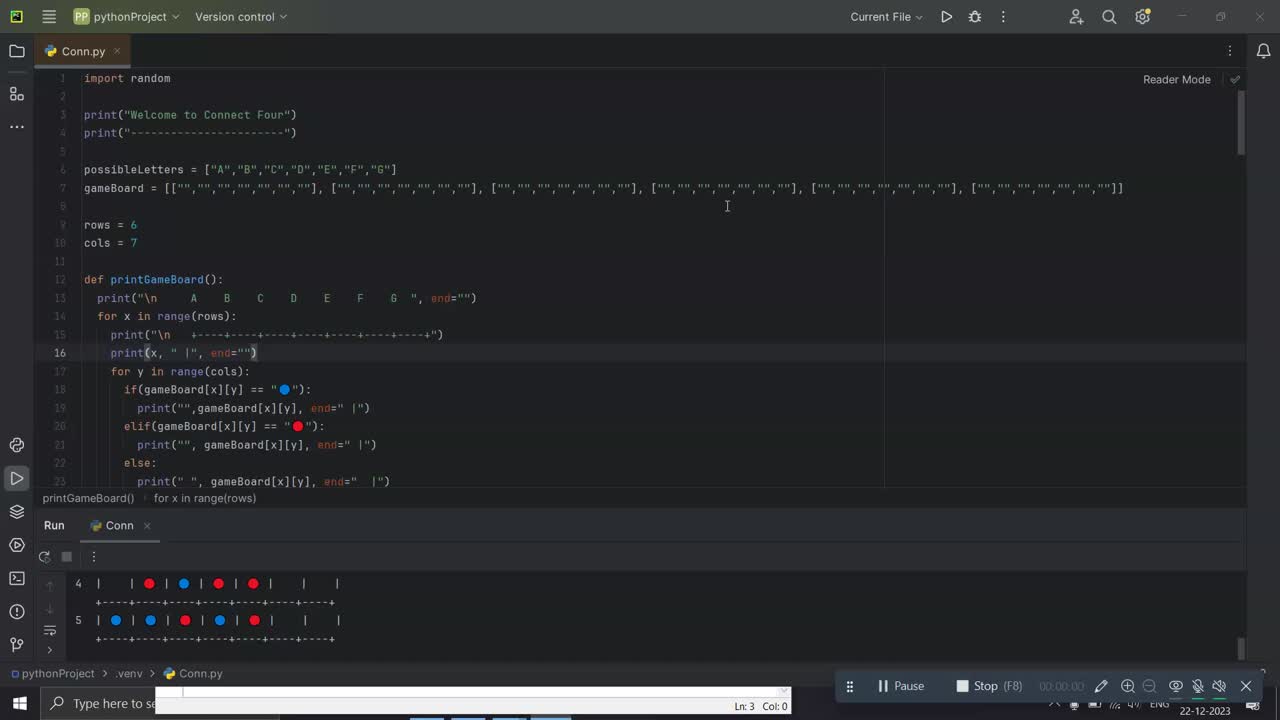Image resolution: width=1280 pixels, height=720 pixels.
Task: Stop the running Conn process
Action: pyautogui.click(x=67, y=557)
